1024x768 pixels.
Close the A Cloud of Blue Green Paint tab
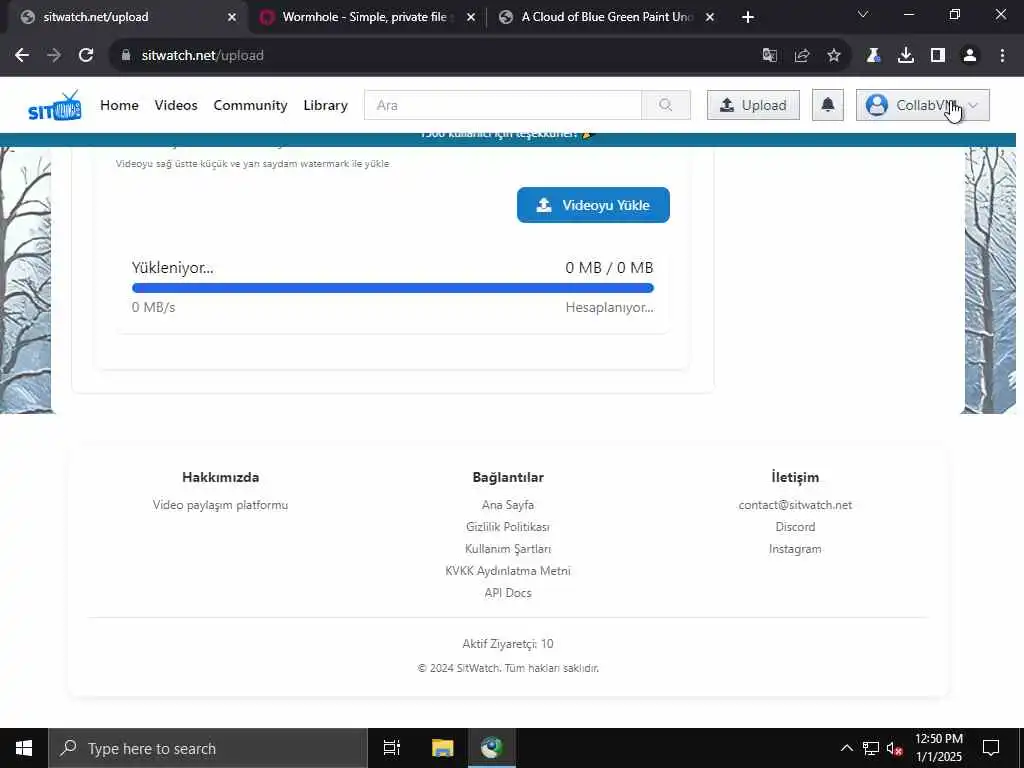tap(710, 17)
